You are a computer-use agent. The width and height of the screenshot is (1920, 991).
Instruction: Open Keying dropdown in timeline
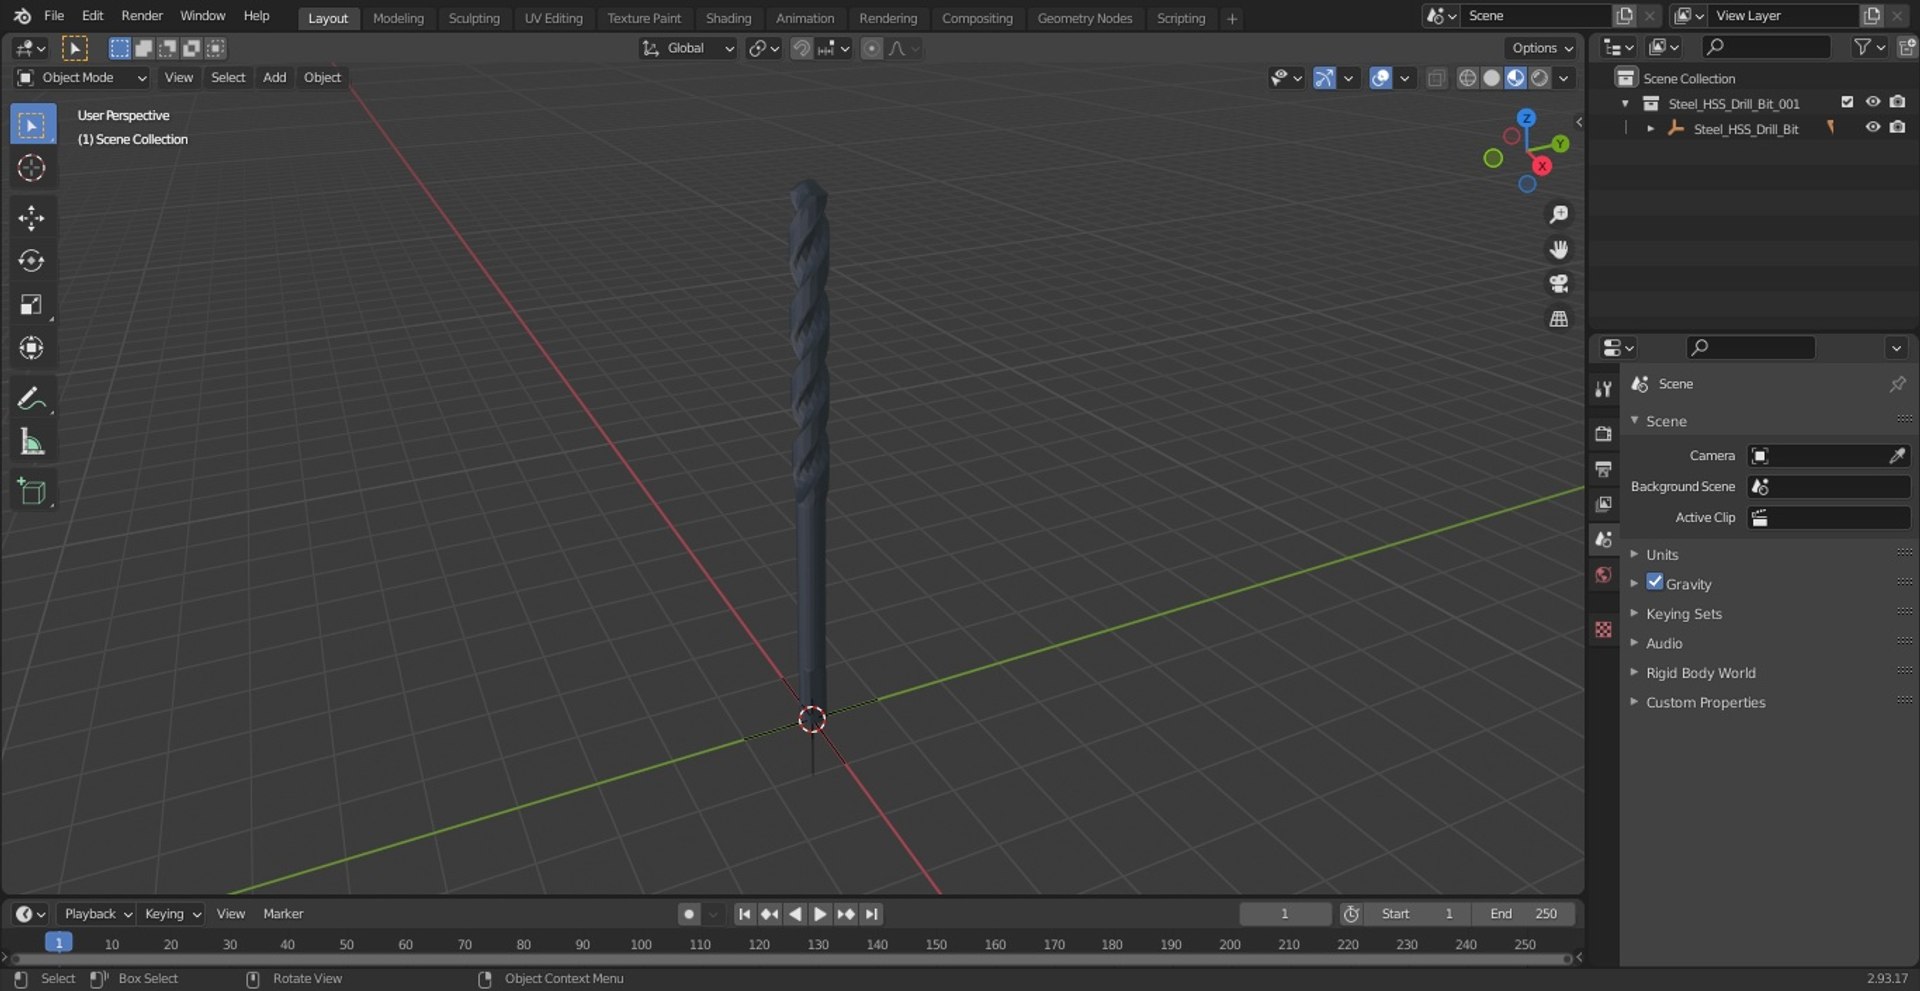point(172,914)
